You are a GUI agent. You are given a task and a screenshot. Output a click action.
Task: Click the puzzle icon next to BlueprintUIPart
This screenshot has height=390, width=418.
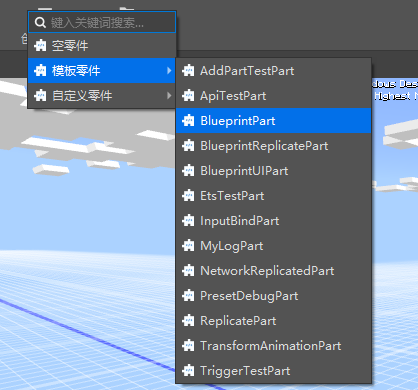pyautogui.click(x=188, y=171)
